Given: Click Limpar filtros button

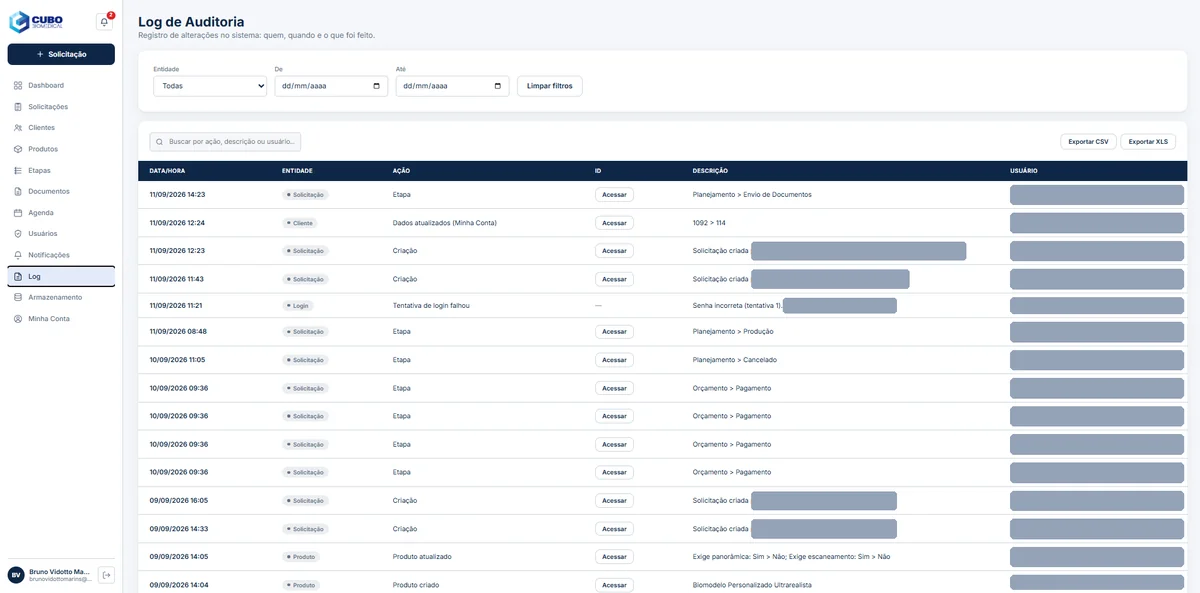Looking at the screenshot, I should (550, 86).
